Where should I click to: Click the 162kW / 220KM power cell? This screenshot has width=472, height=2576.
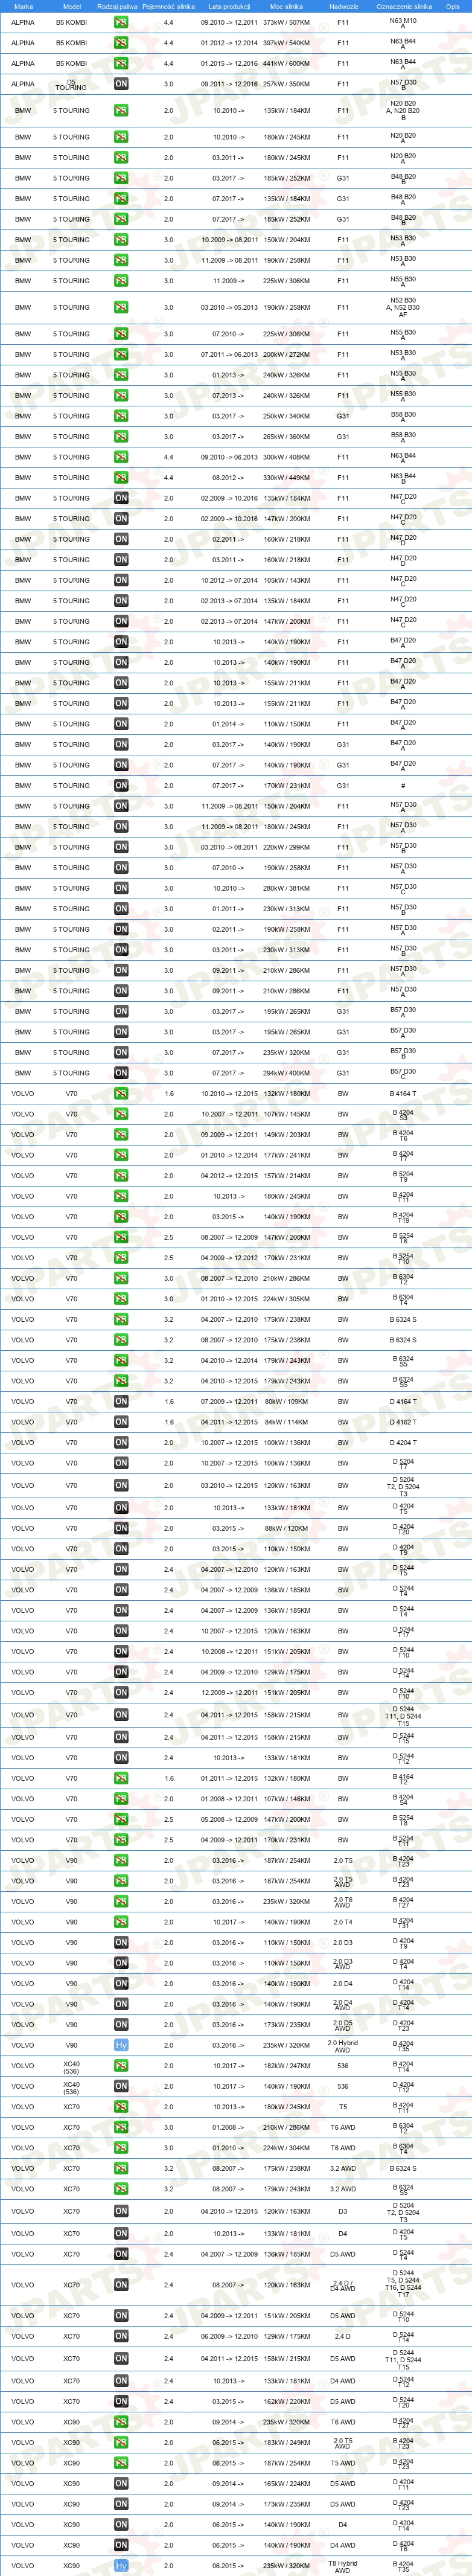pyautogui.click(x=287, y=2402)
